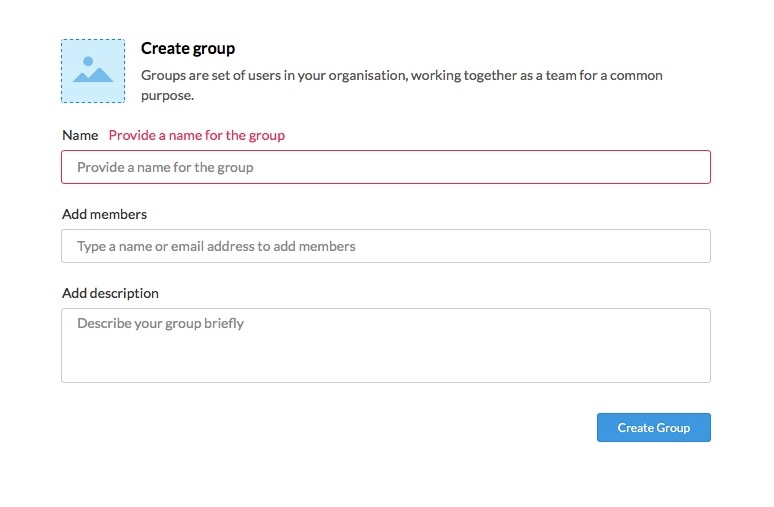Submit the form with blue Create Group button
774x507 pixels.
coord(654,428)
